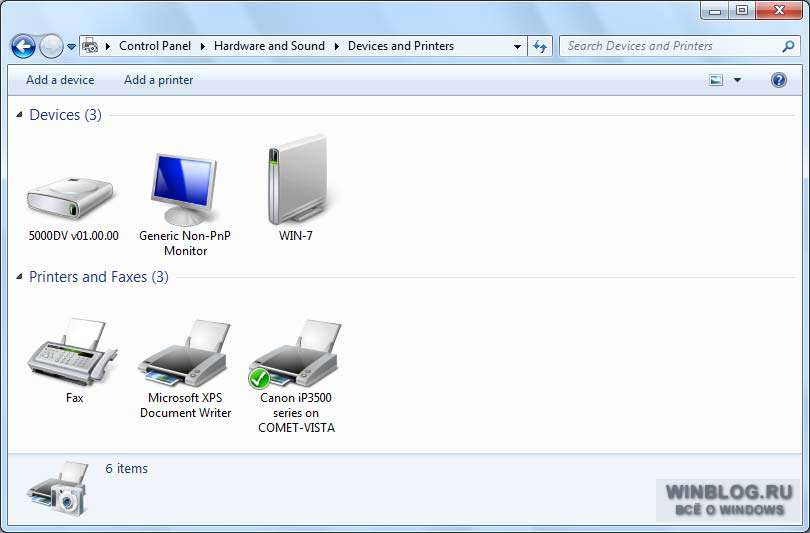
Task: Change the view using the view icon
Action: (x=716, y=80)
